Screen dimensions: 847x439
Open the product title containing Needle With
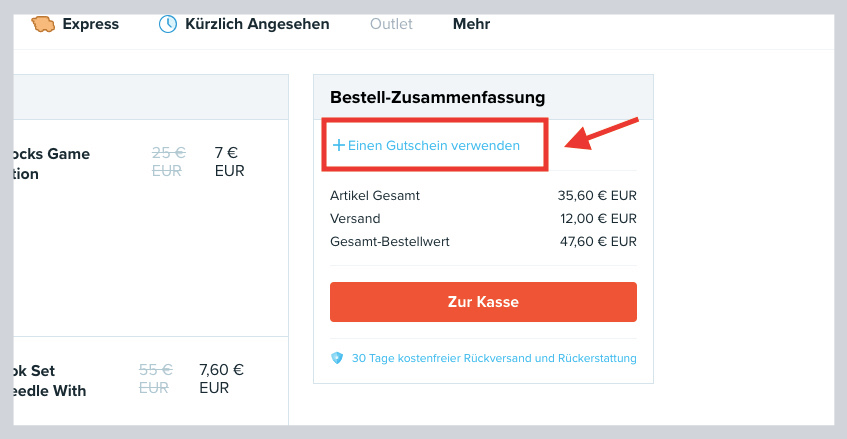(x=51, y=390)
